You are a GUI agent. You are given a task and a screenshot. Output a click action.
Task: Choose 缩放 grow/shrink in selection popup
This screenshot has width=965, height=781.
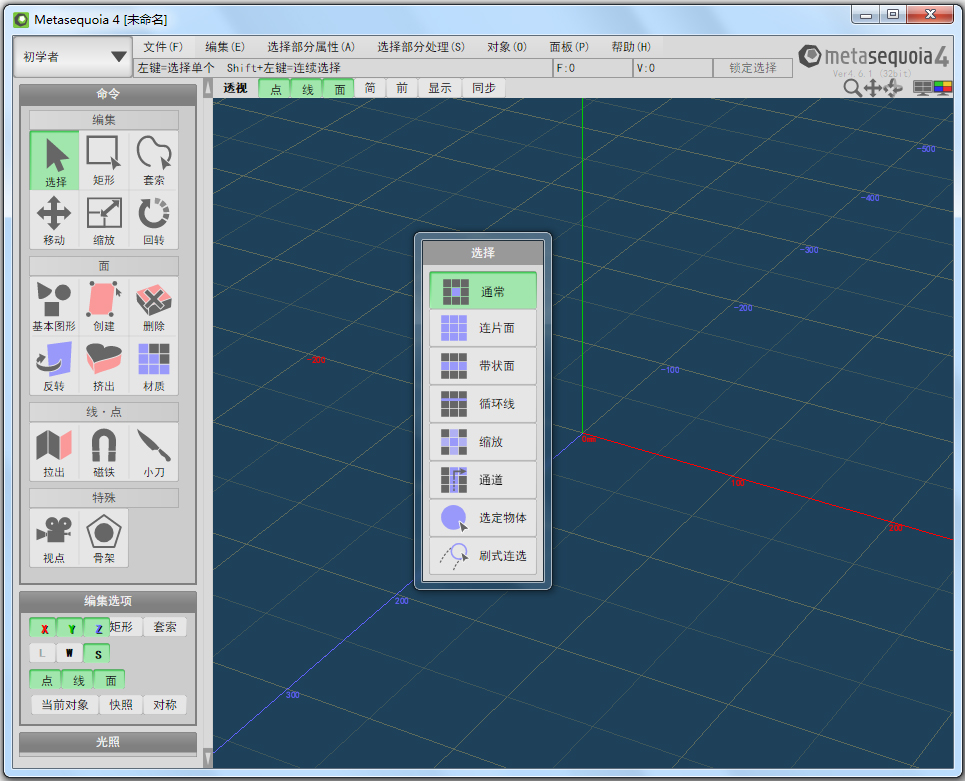pyautogui.click(x=483, y=442)
